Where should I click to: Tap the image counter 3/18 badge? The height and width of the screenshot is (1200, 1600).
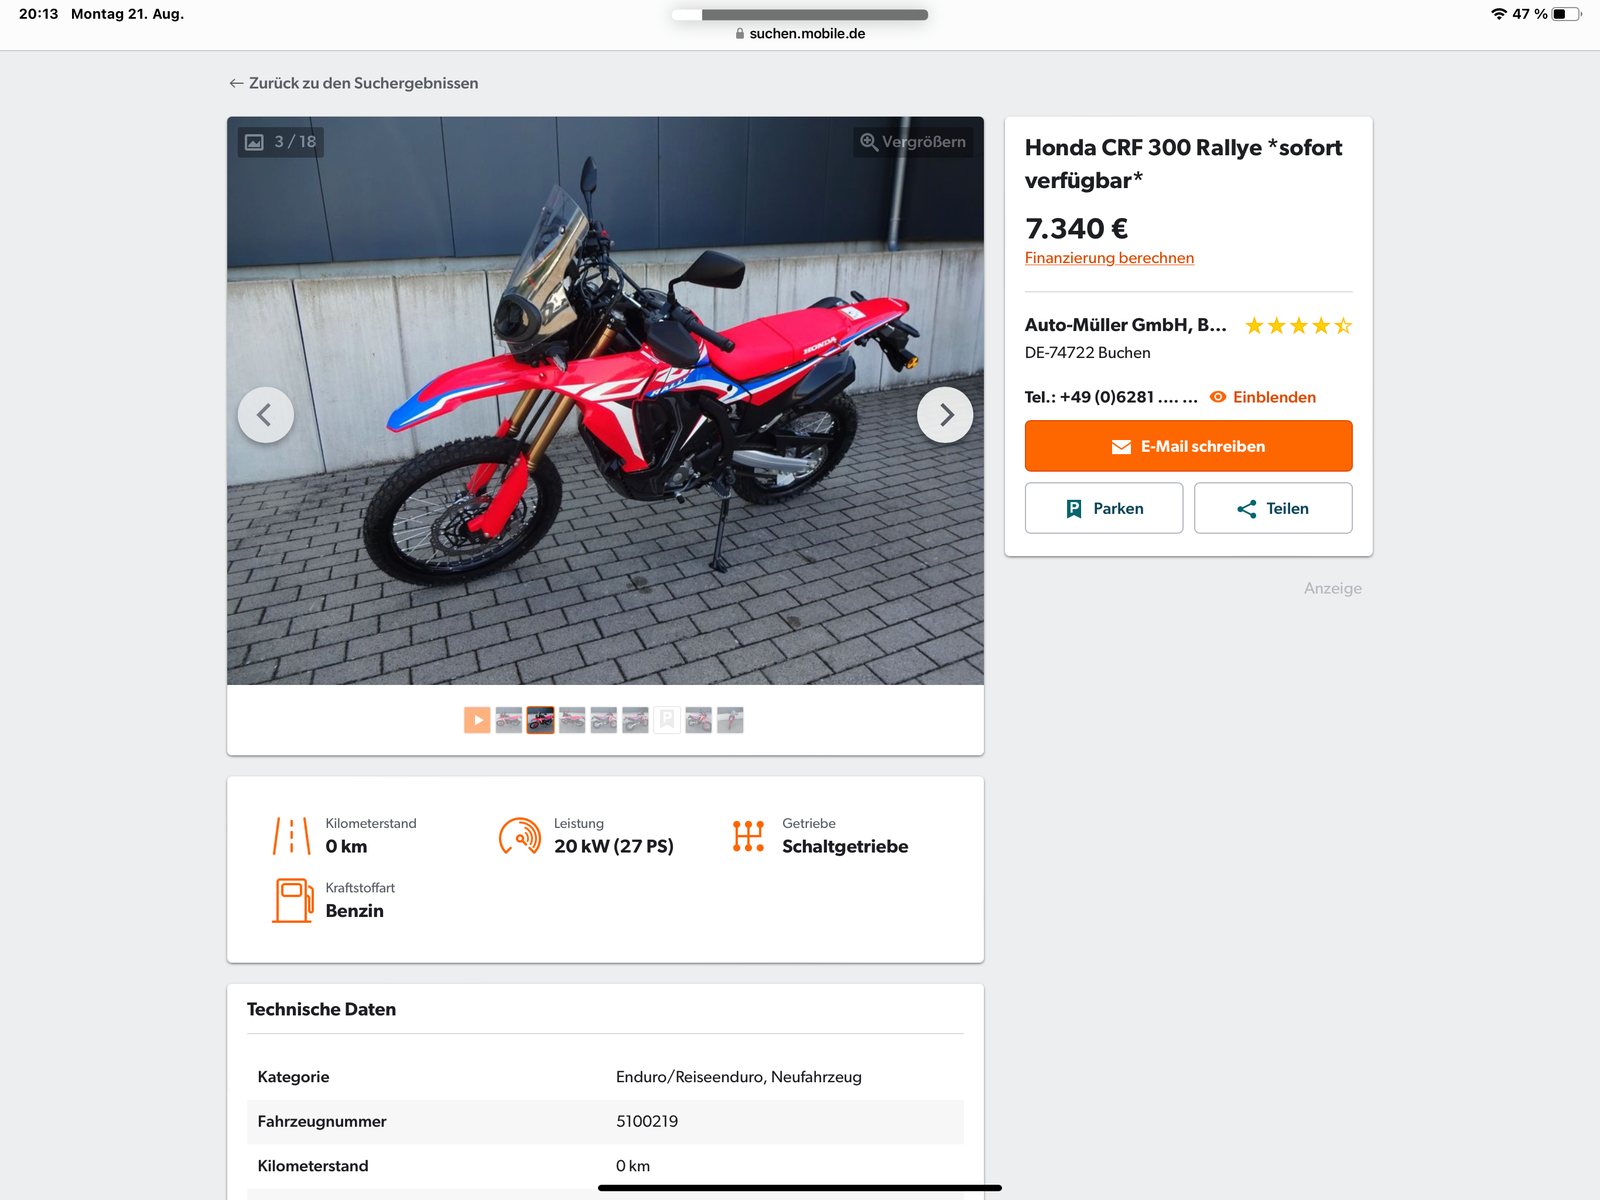(281, 142)
